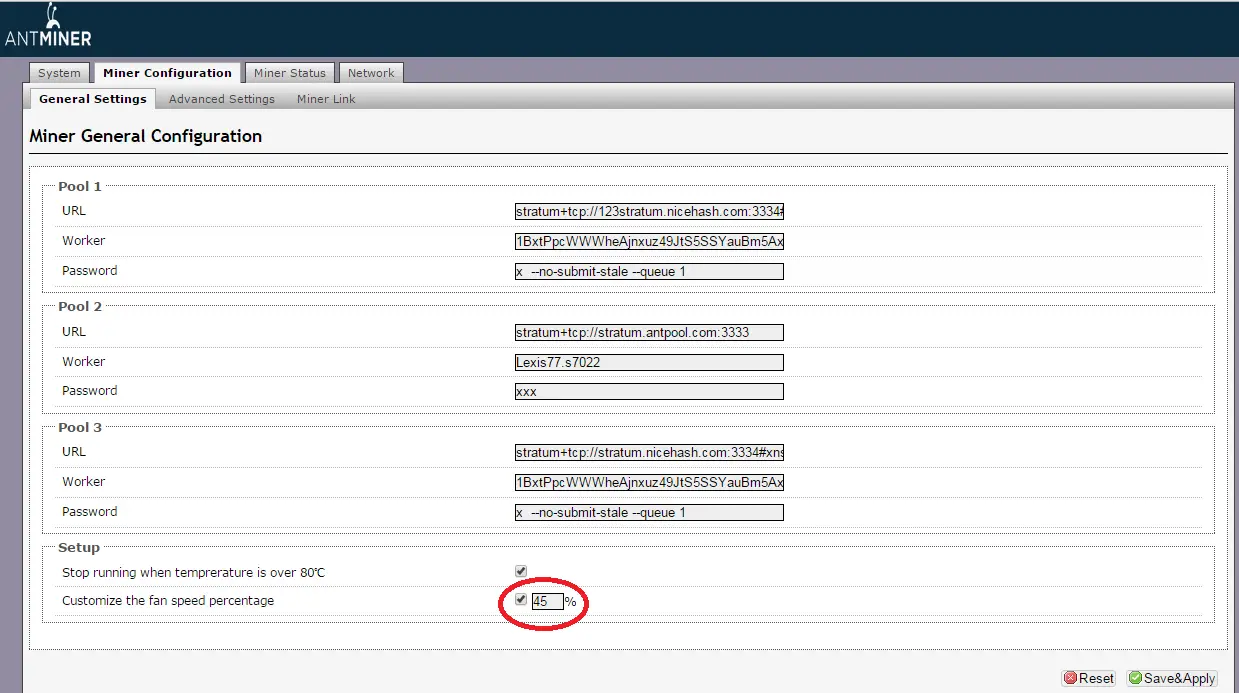Select the Pool 3 Password field
1239x693 pixels.
649,513
